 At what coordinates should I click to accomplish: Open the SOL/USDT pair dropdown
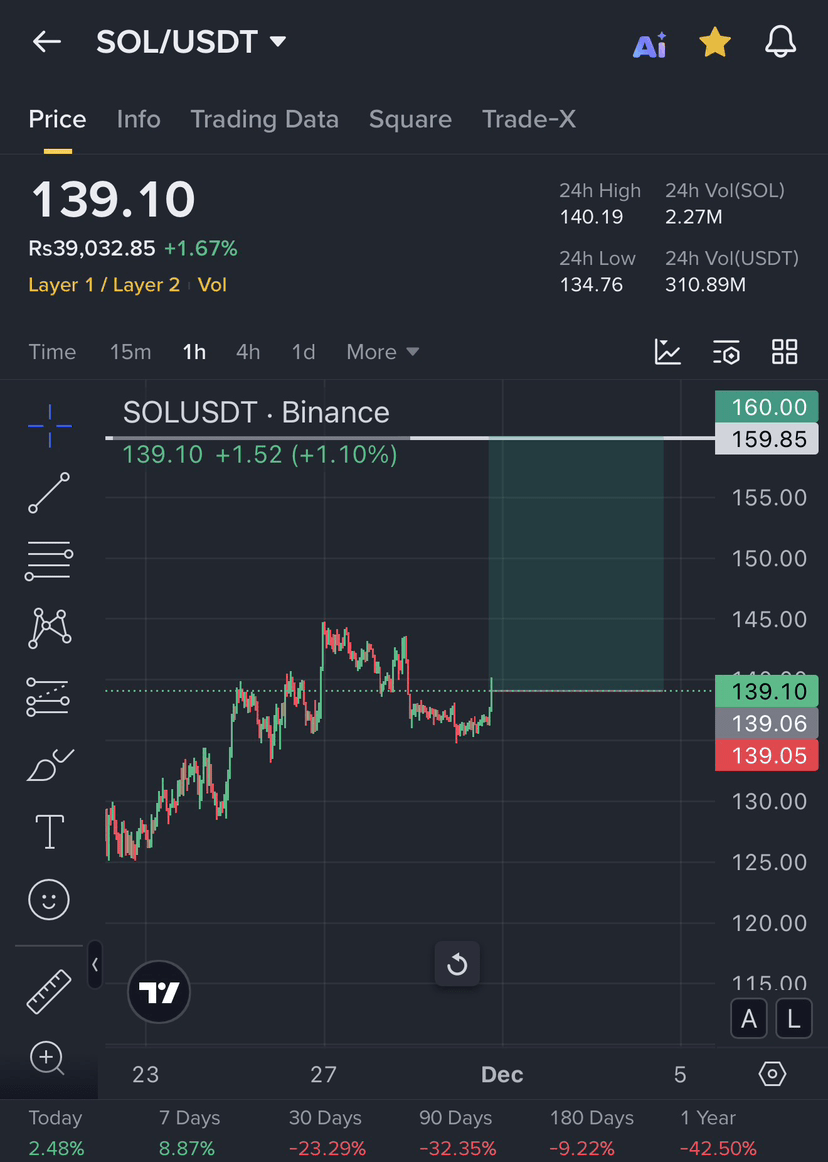point(191,42)
